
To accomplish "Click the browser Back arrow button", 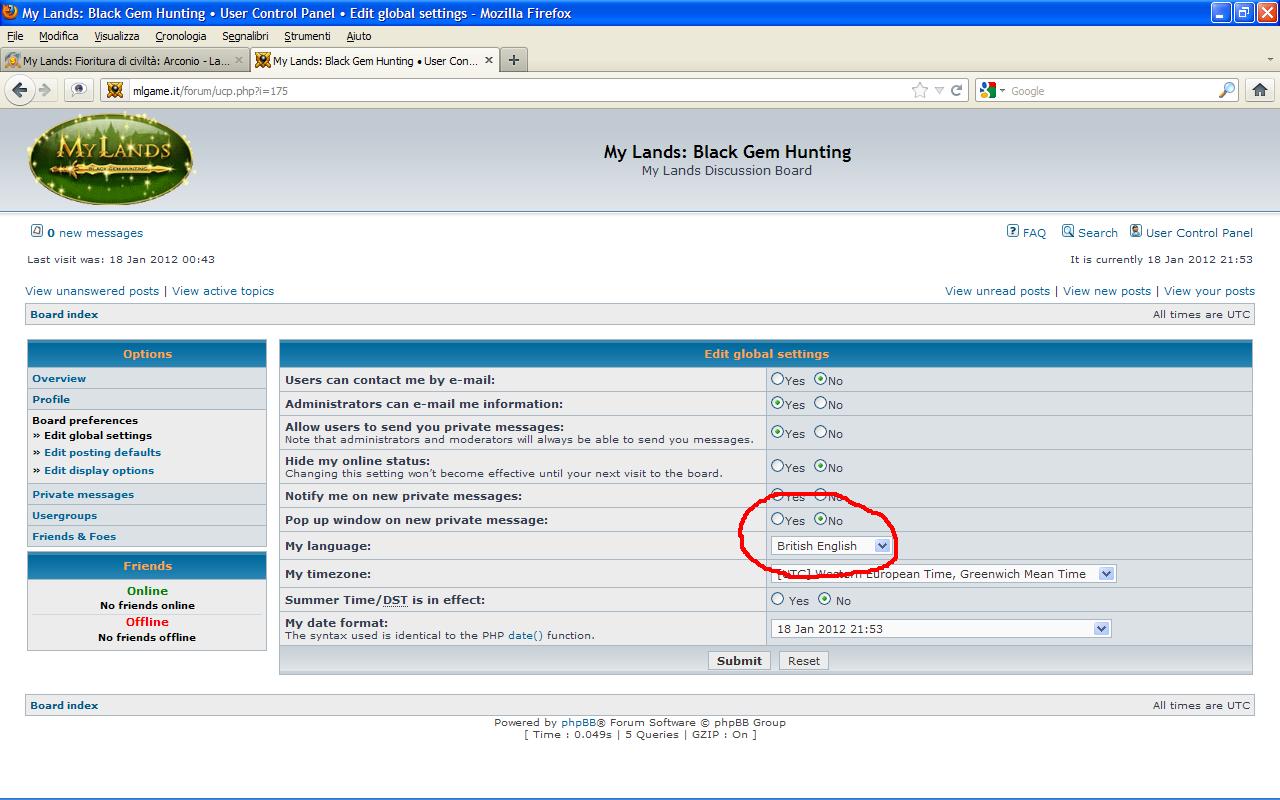I will 20,90.
